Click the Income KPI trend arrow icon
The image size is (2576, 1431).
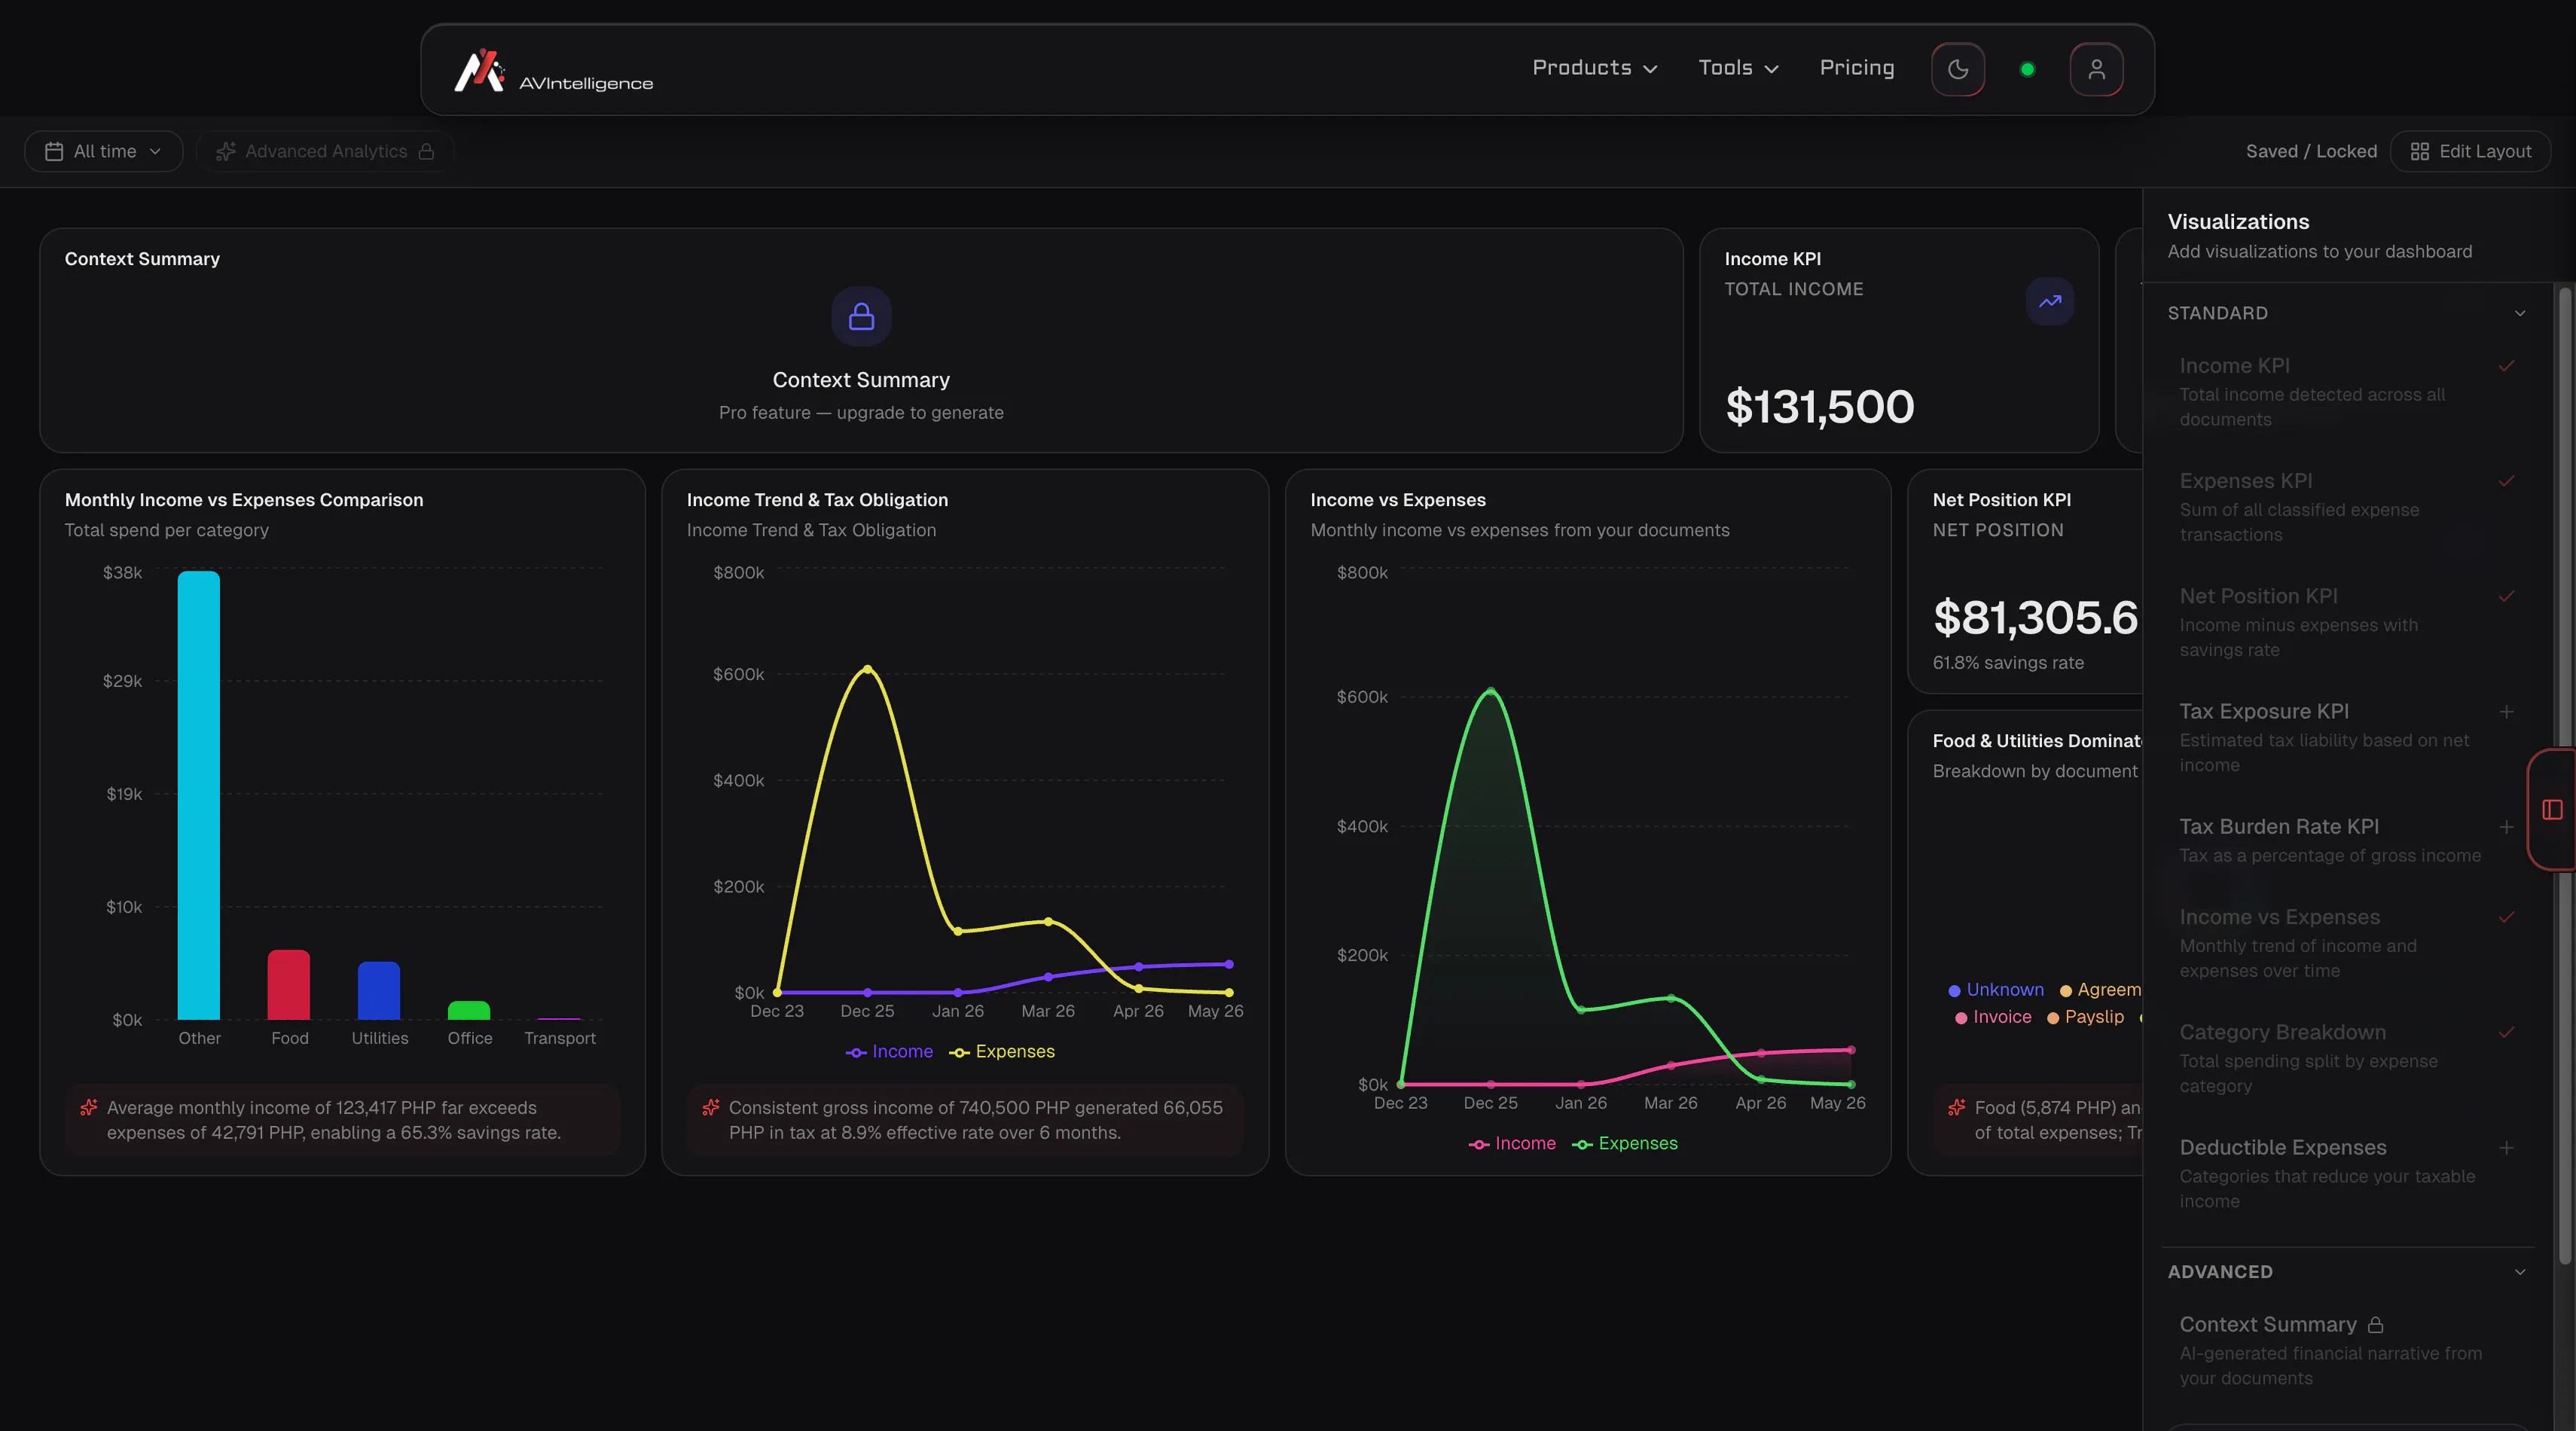(2049, 301)
